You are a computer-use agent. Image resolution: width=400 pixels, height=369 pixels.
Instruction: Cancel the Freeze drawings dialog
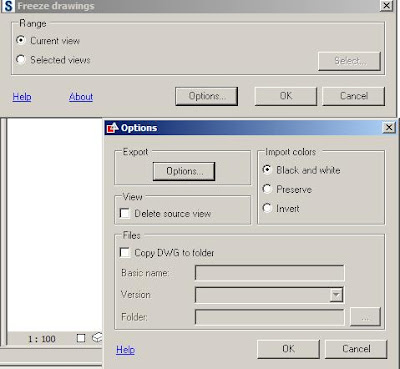(354, 96)
